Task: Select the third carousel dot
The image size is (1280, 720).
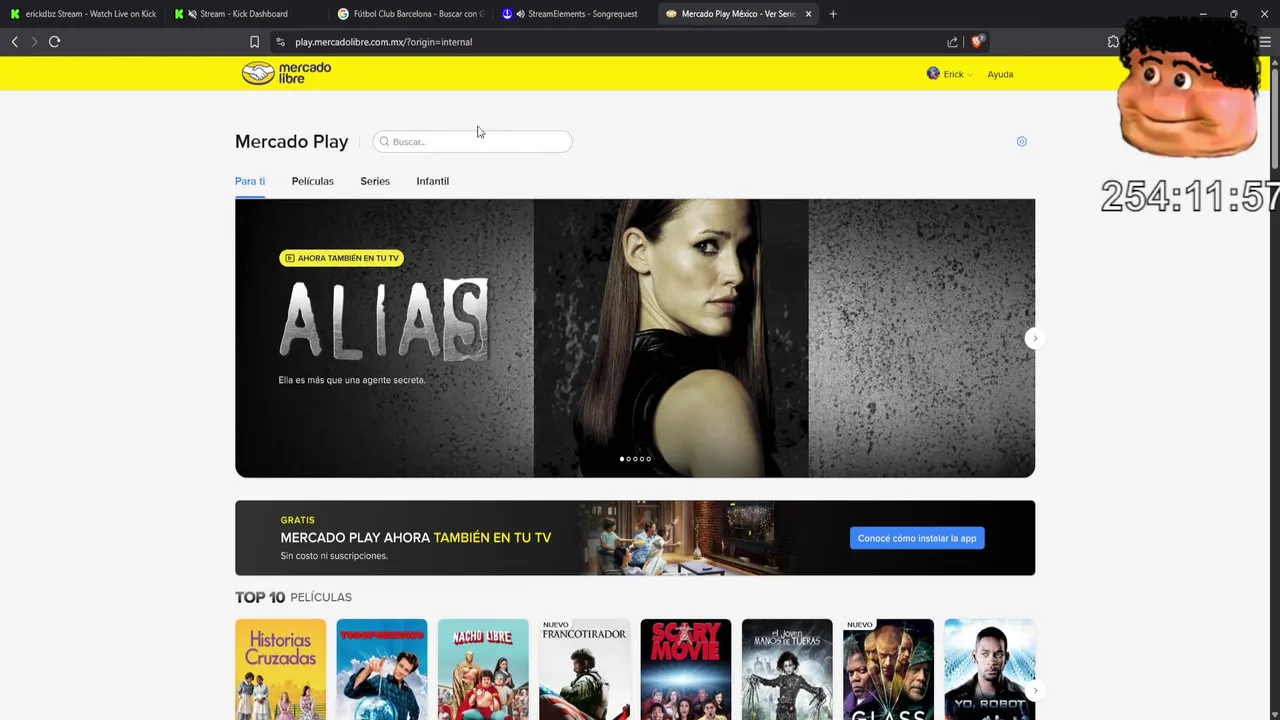Action: pyautogui.click(x=635, y=459)
